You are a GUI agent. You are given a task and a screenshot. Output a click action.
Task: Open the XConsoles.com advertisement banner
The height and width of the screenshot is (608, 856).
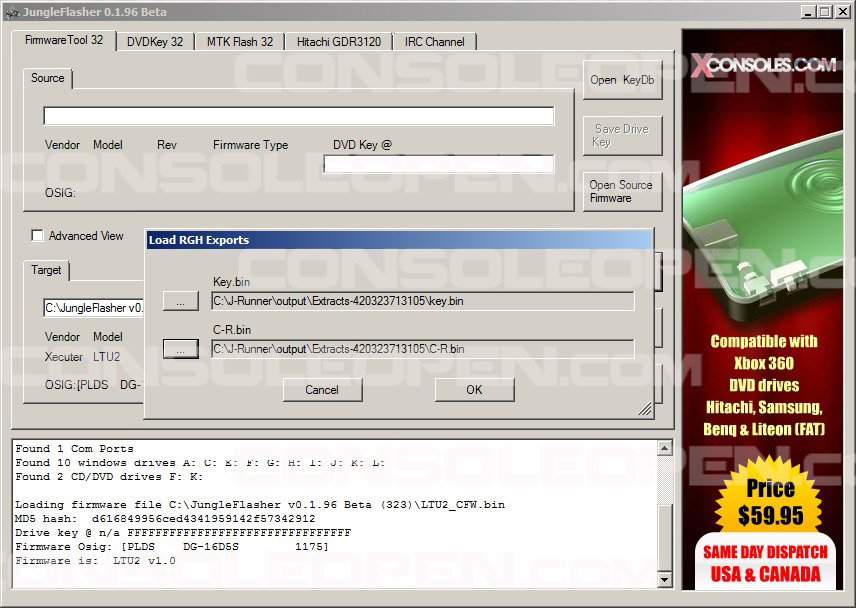(764, 310)
